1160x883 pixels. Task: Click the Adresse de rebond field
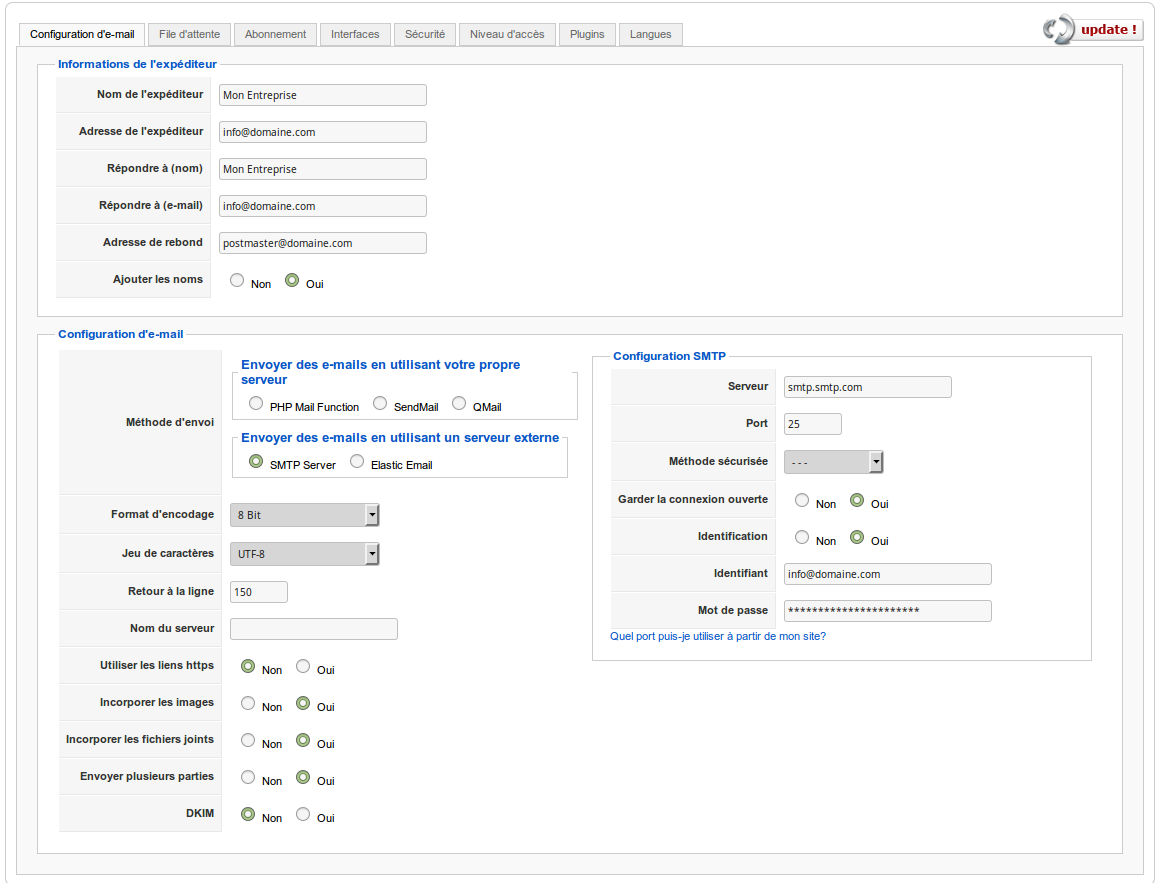323,243
